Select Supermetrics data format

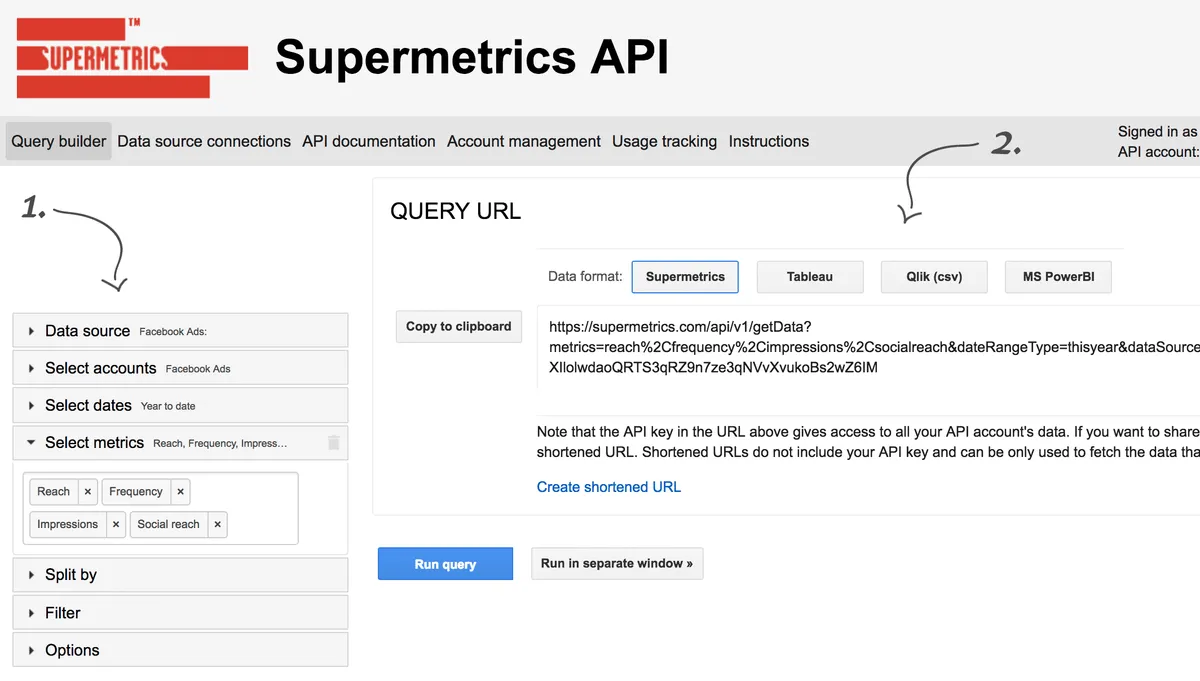685,277
